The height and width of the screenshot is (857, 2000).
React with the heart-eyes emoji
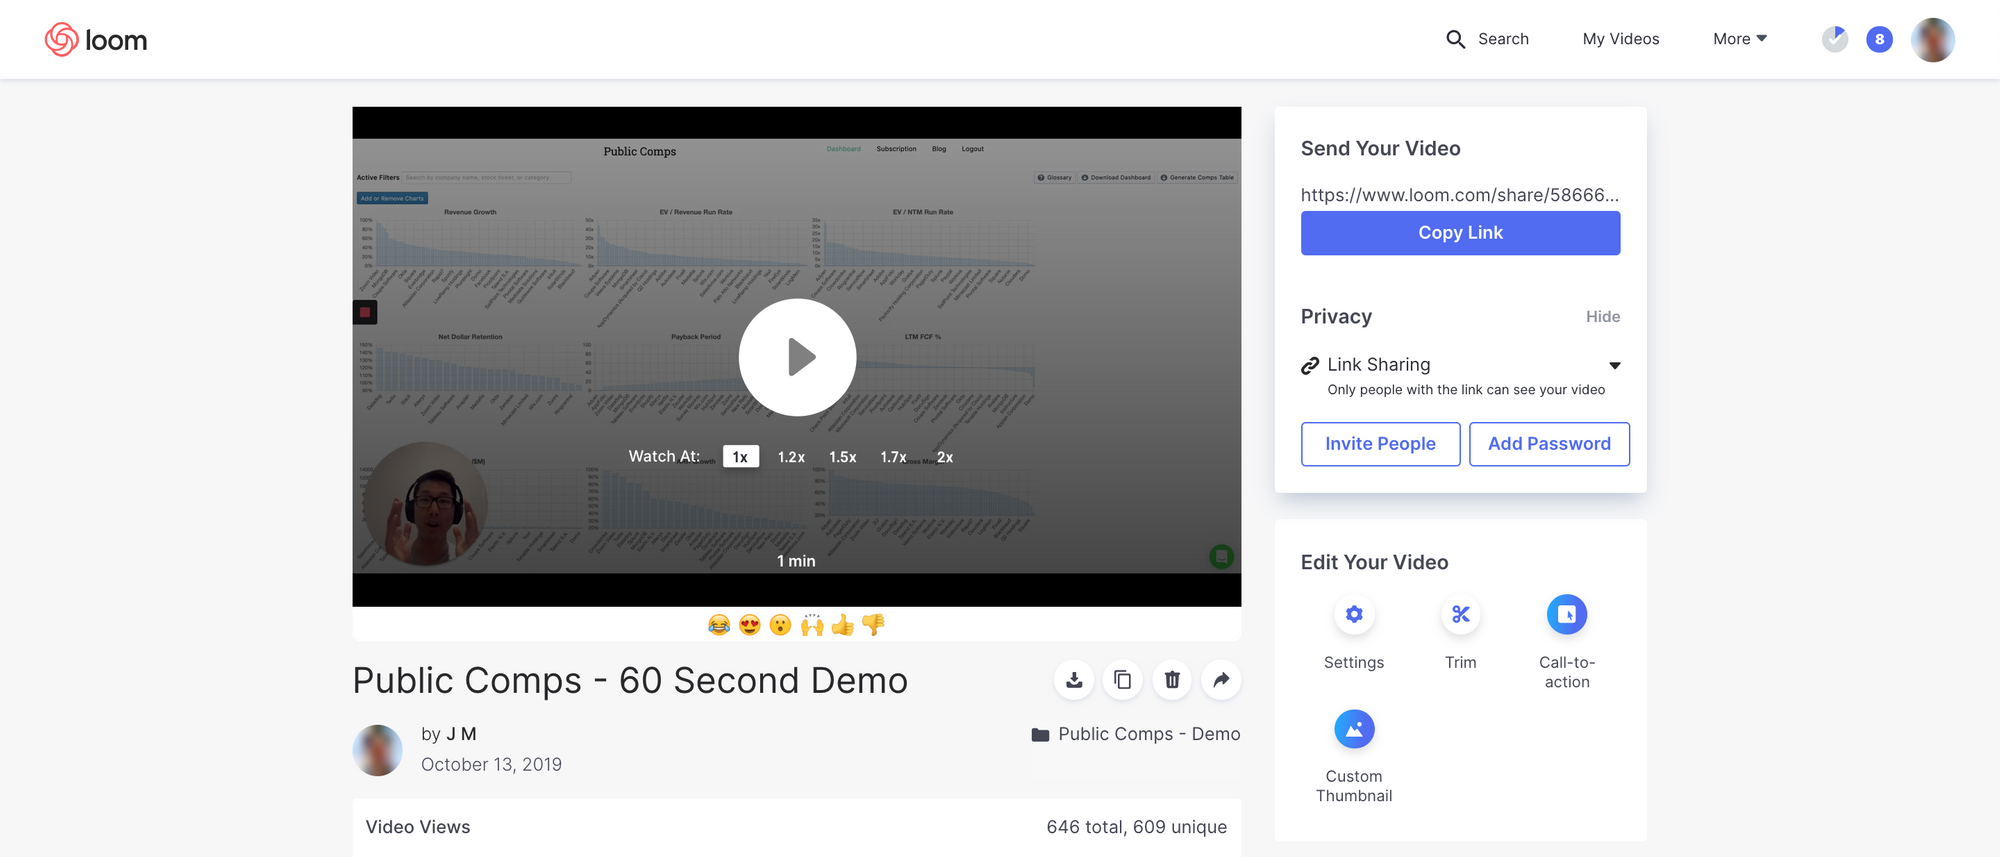[x=750, y=625]
